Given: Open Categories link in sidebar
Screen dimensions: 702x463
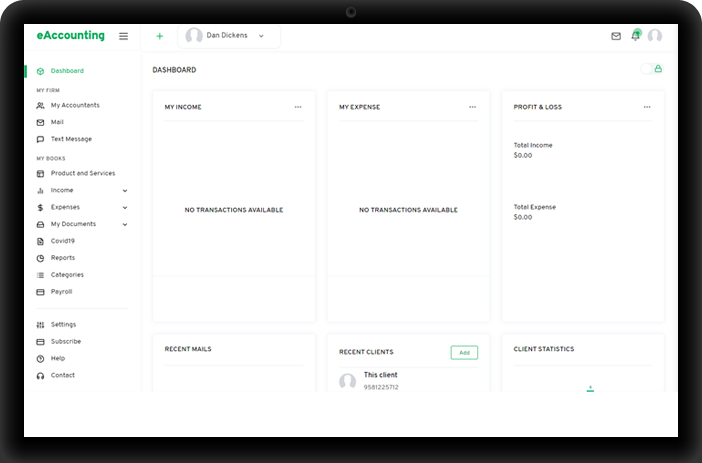Looking at the screenshot, I should point(67,275).
